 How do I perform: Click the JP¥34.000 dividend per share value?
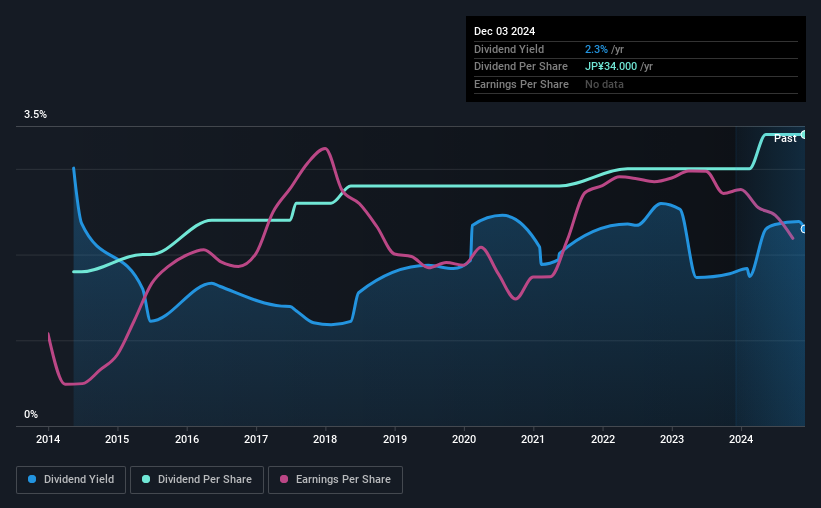(611, 67)
